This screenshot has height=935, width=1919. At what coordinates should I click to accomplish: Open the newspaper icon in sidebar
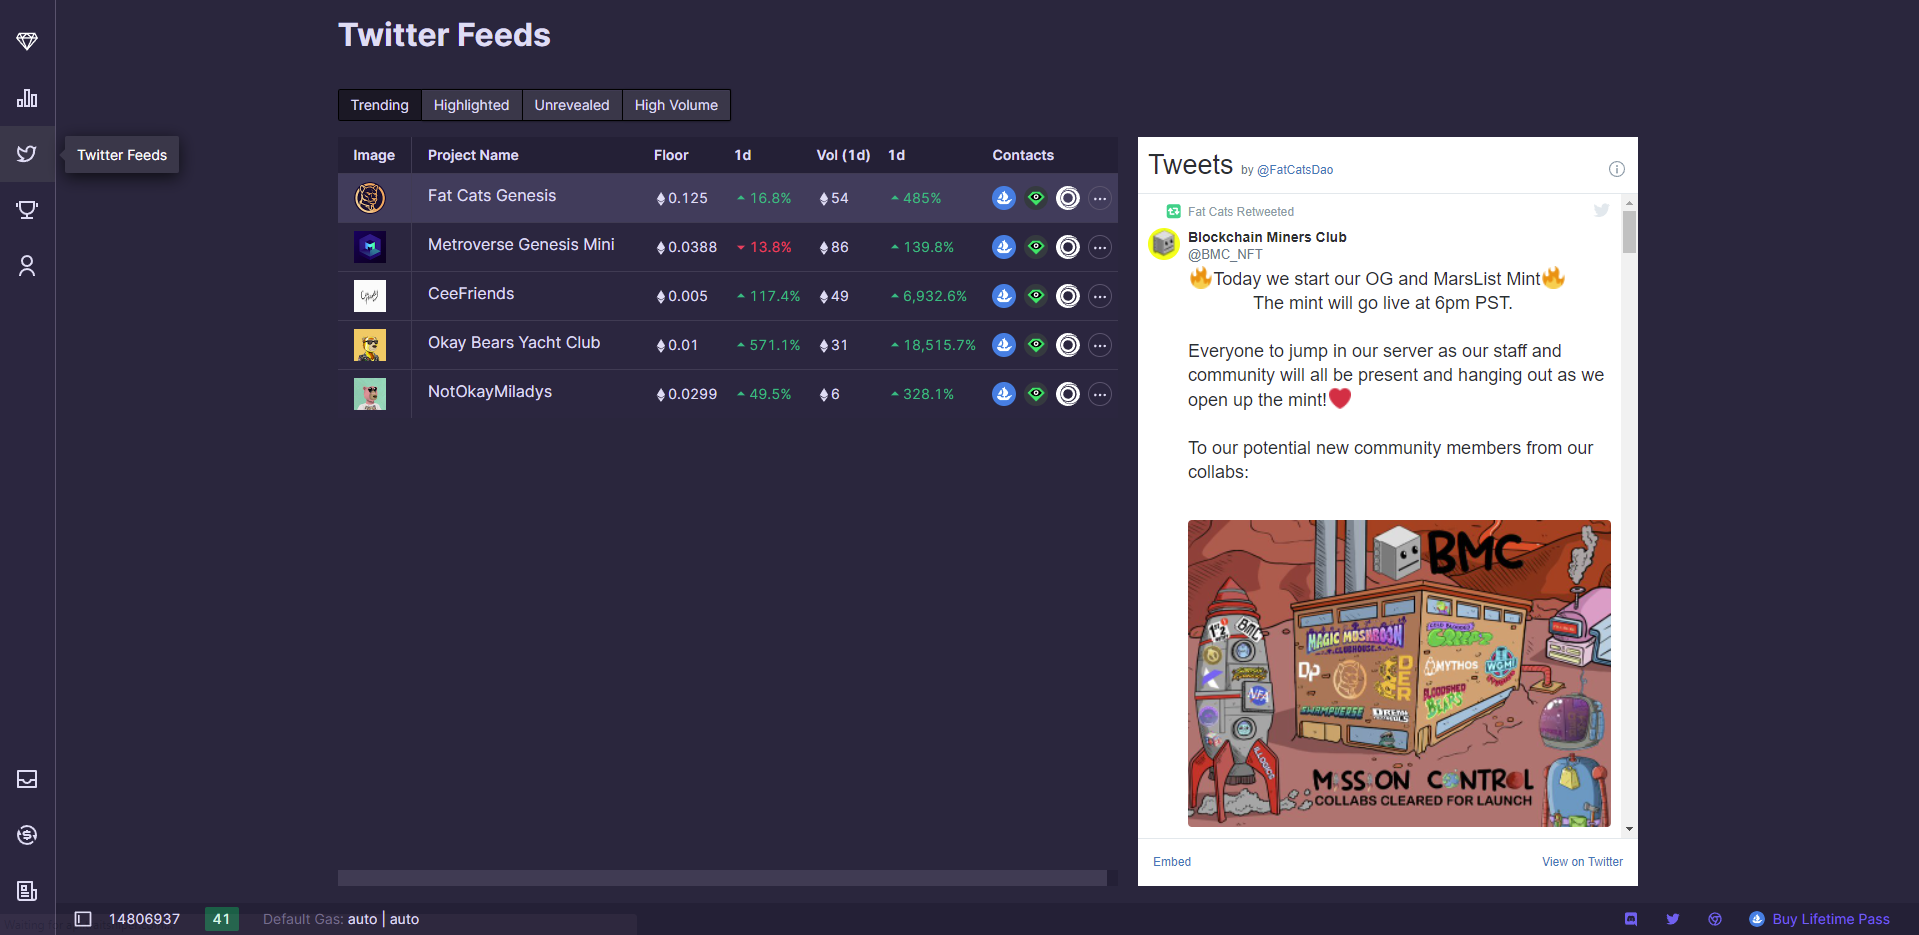tap(27, 891)
